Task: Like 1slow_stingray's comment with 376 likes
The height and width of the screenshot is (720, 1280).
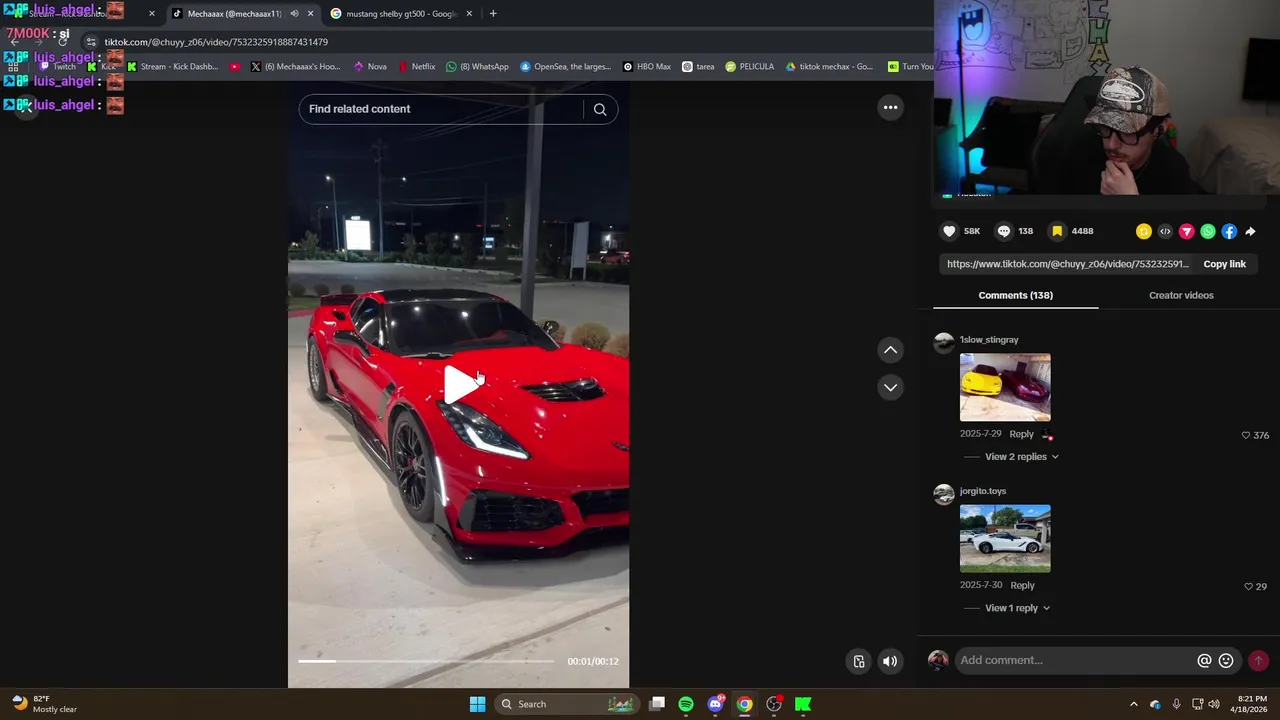Action: (1246, 435)
